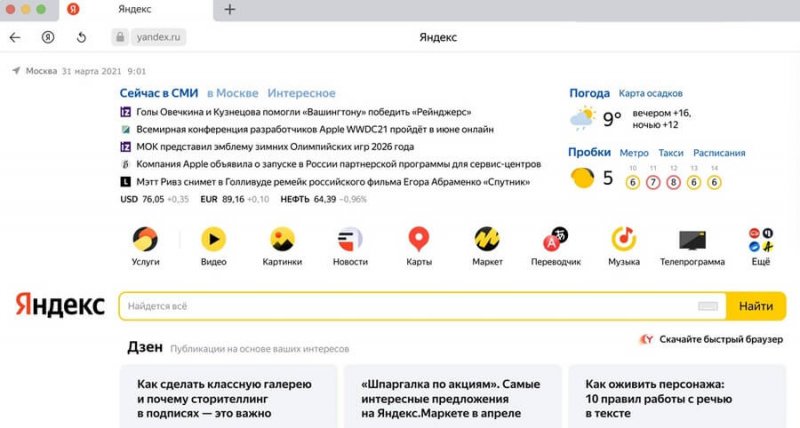The width and height of the screenshot is (800, 428).
Task: Open the Услуги services icon
Action: point(145,239)
